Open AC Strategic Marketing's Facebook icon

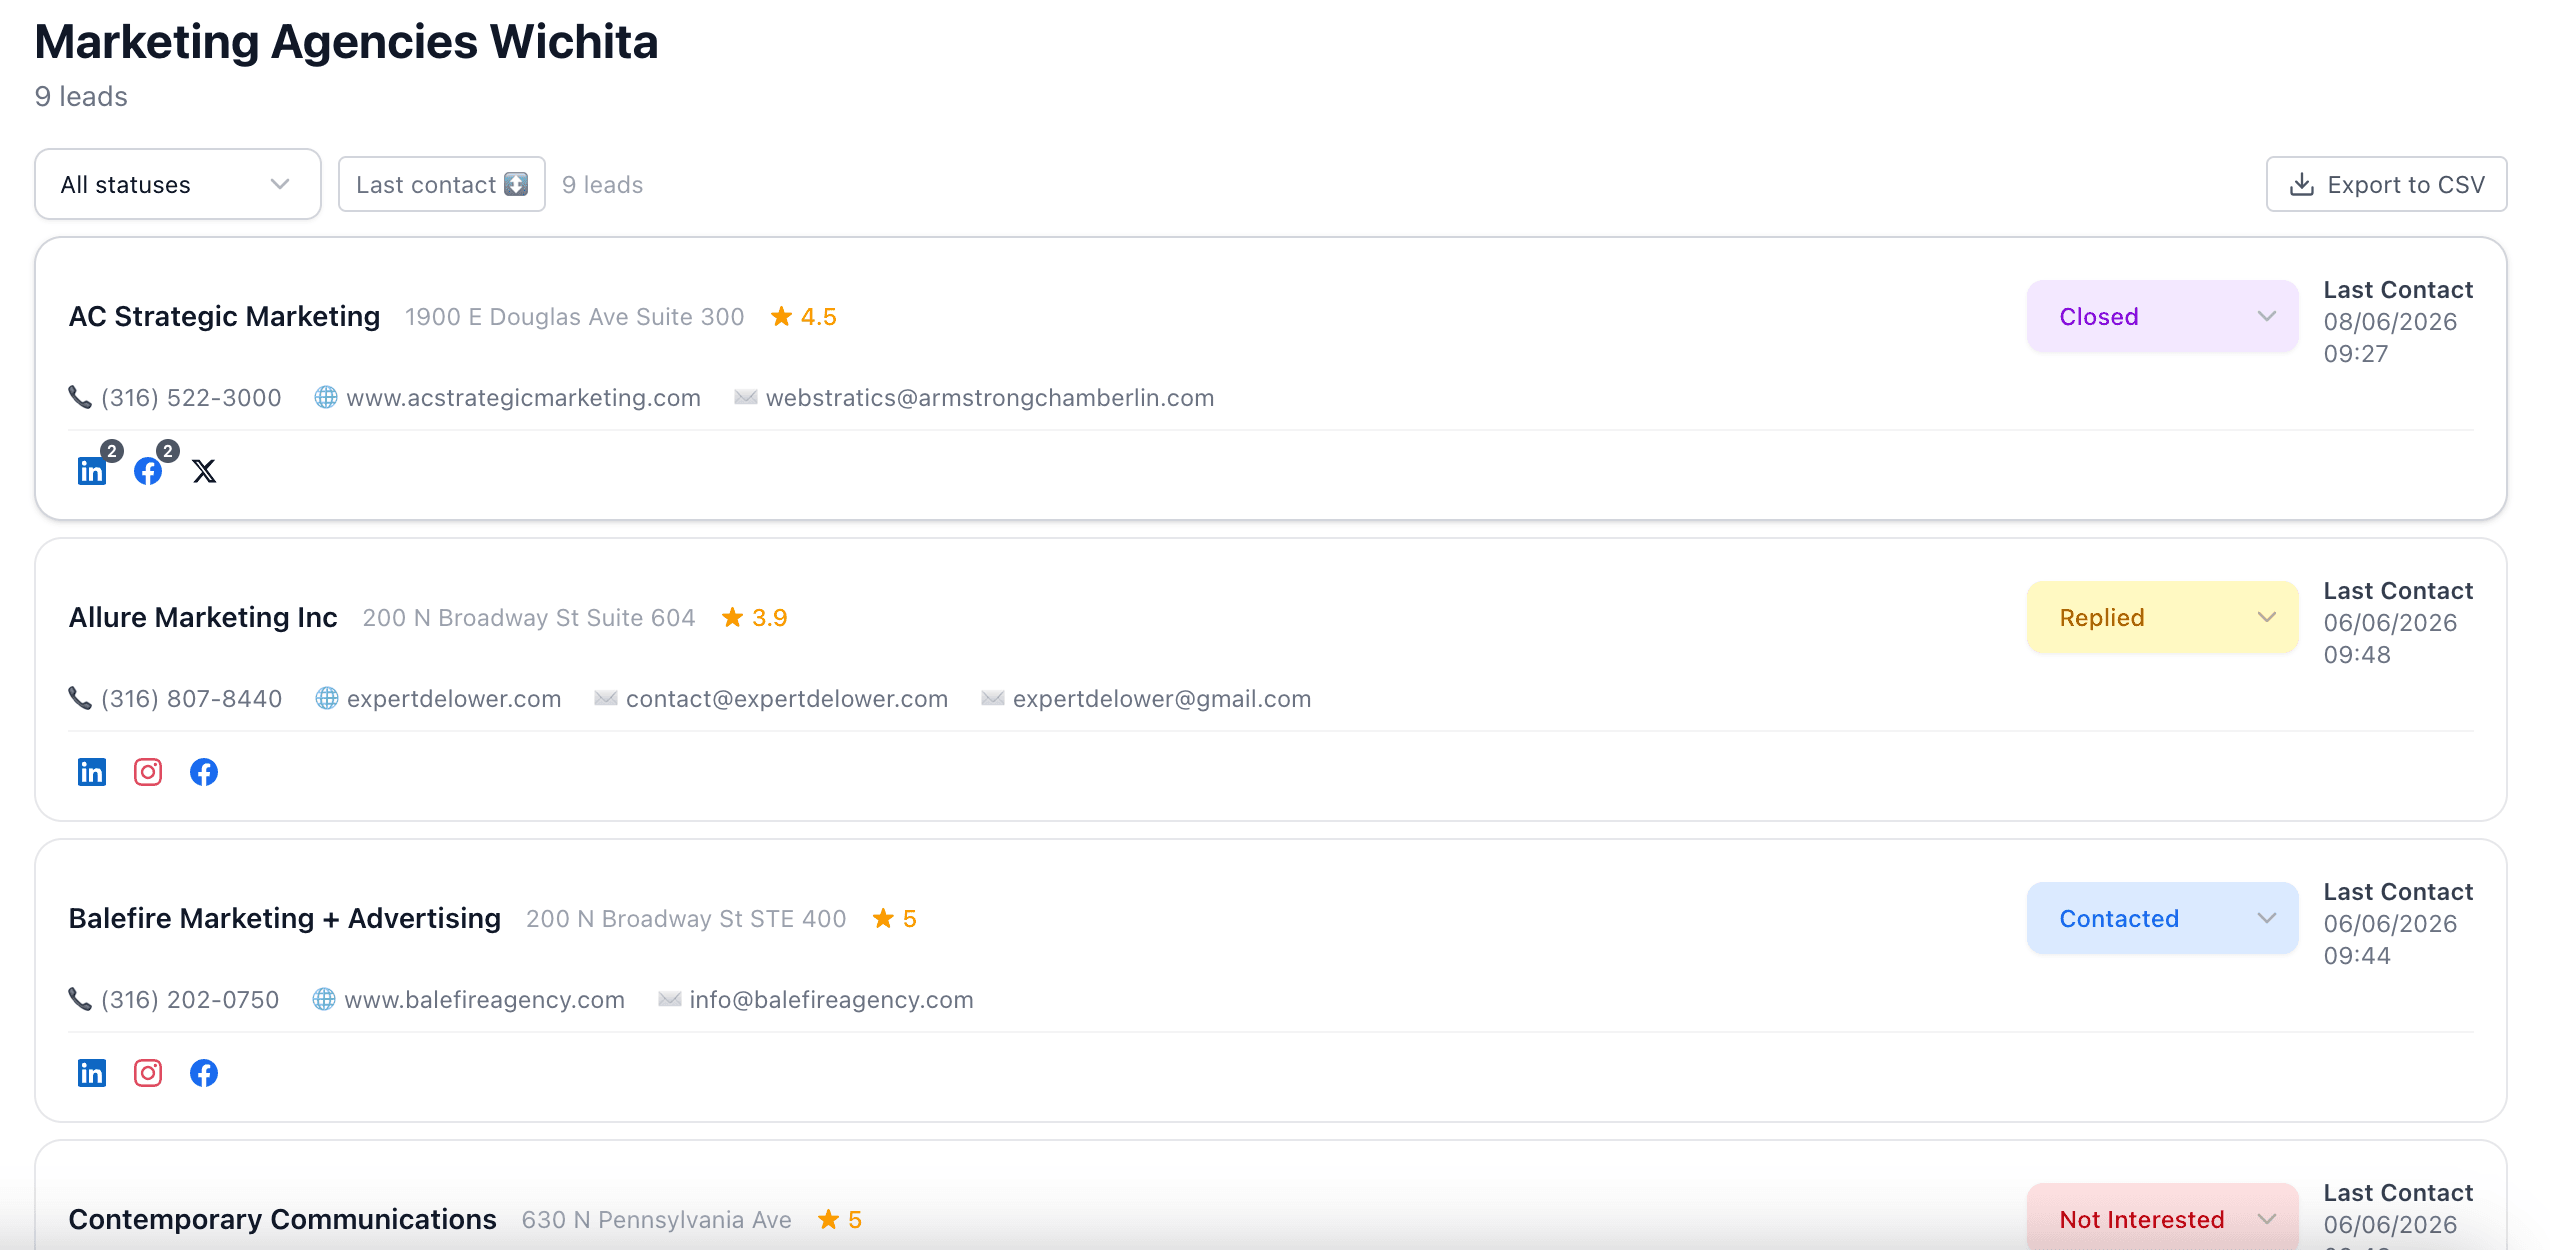point(148,471)
